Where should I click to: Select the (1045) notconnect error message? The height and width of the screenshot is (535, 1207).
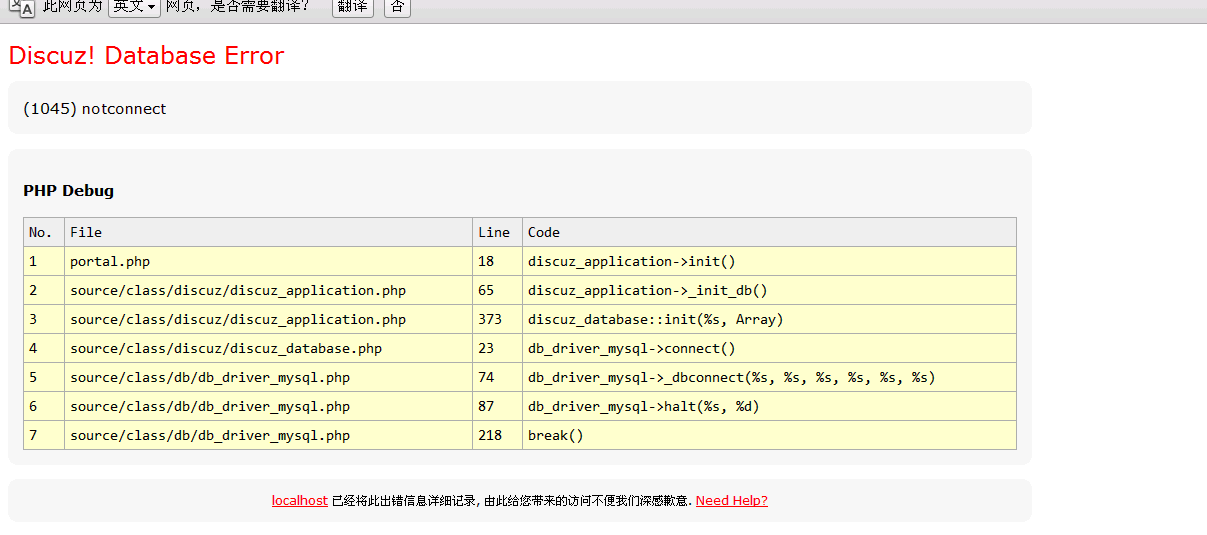95,109
